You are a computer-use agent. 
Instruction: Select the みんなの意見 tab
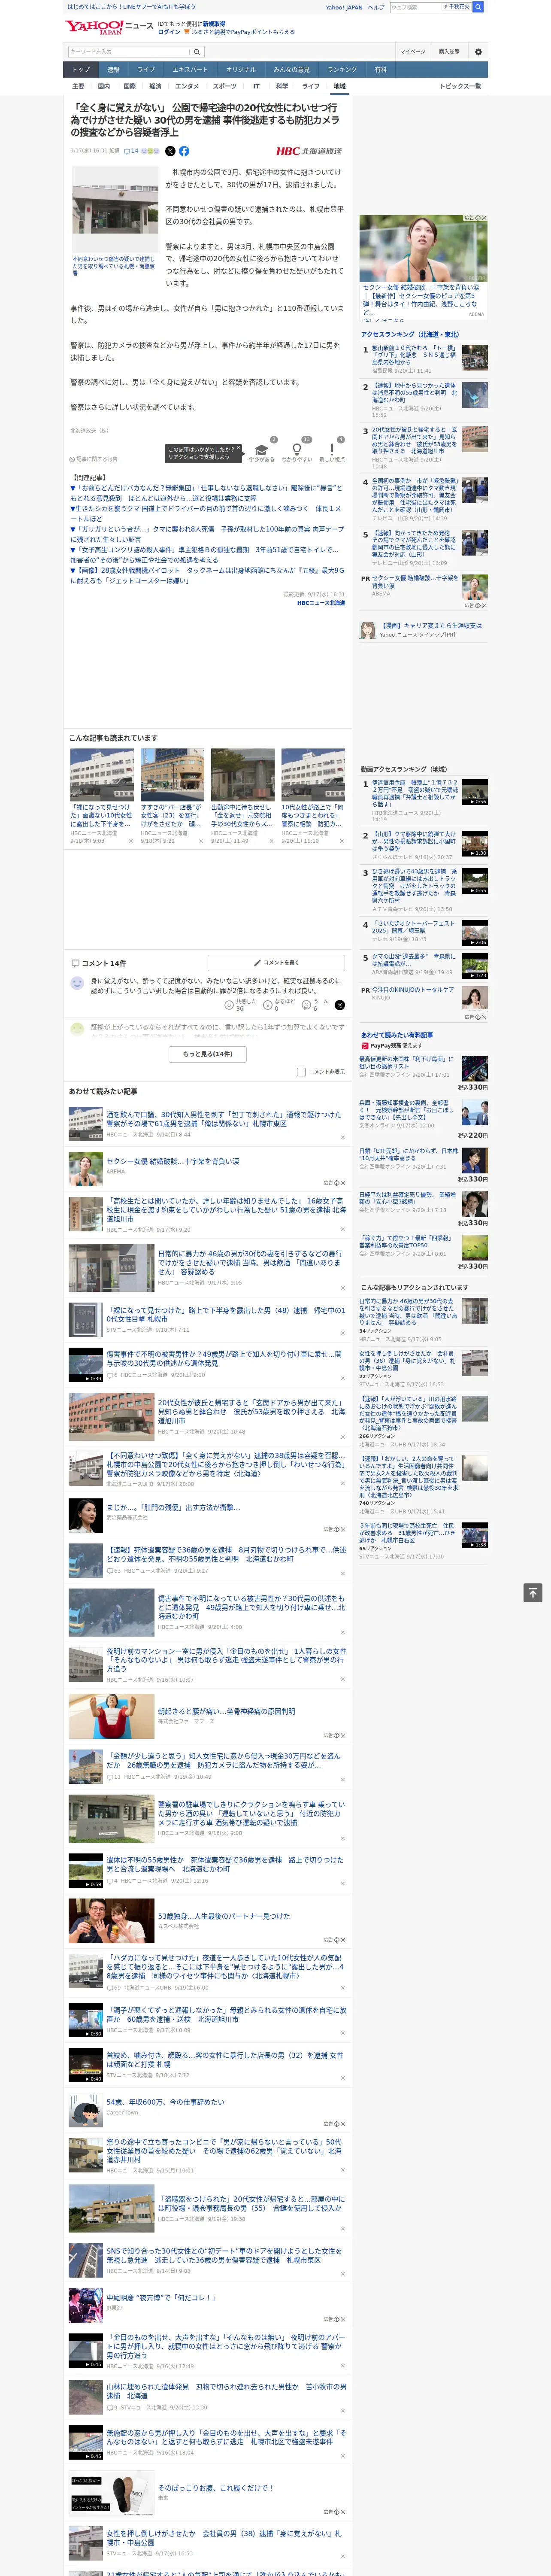click(x=291, y=70)
